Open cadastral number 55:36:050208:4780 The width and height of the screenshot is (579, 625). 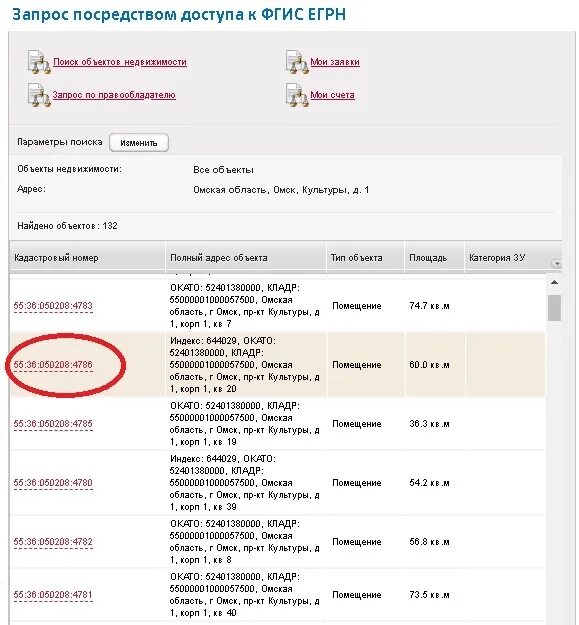(x=53, y=483)
